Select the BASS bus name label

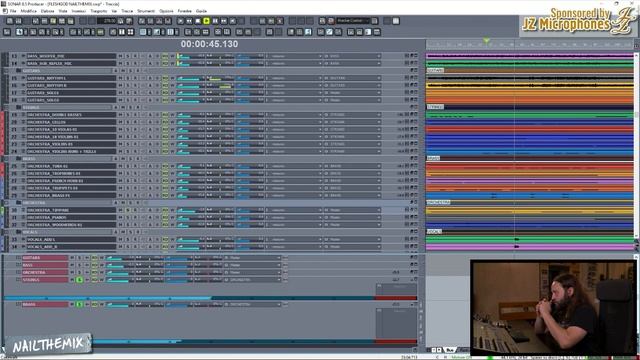pos(45,265)
